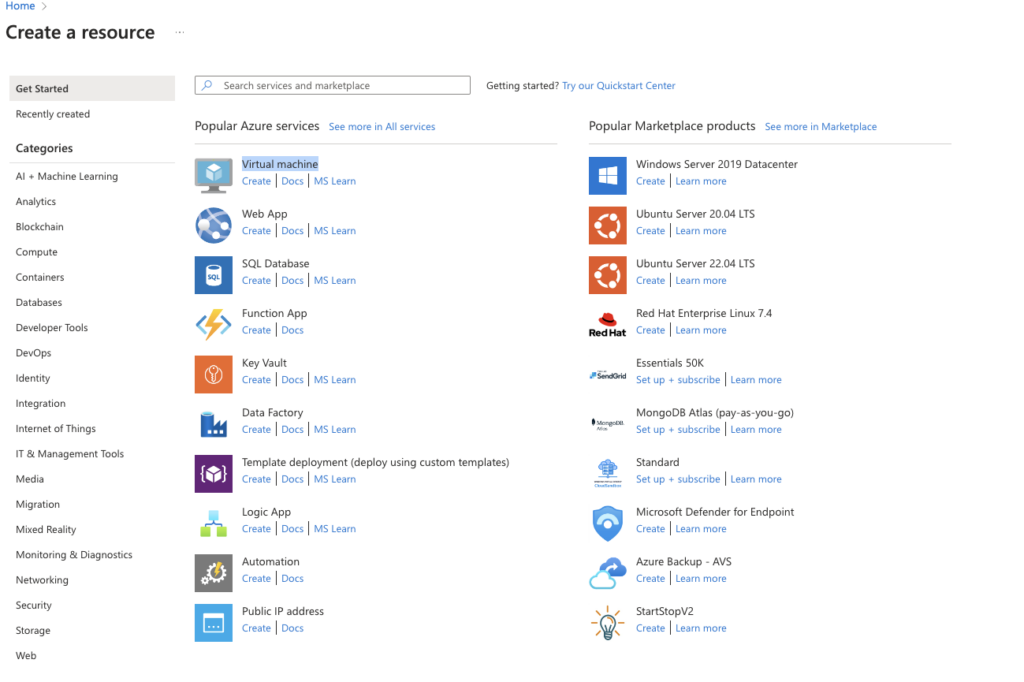Select the Security category
This screenshot has height=682, width=1024.
(34, 606)
